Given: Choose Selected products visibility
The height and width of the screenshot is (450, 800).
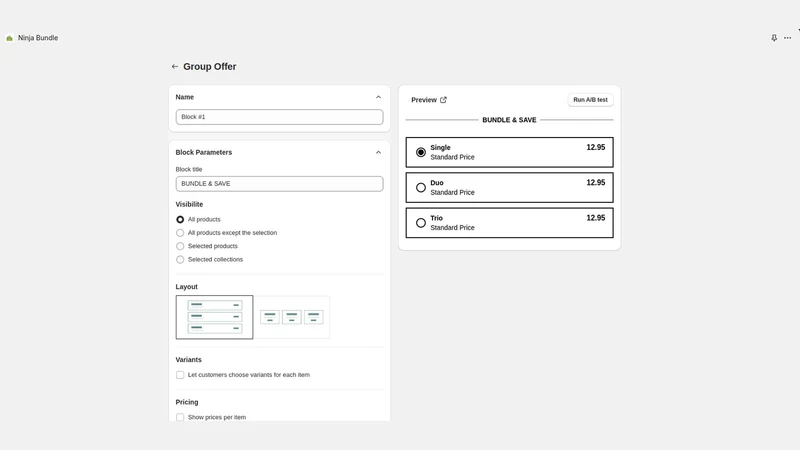Looking at the screenshot, I should 180,246.
